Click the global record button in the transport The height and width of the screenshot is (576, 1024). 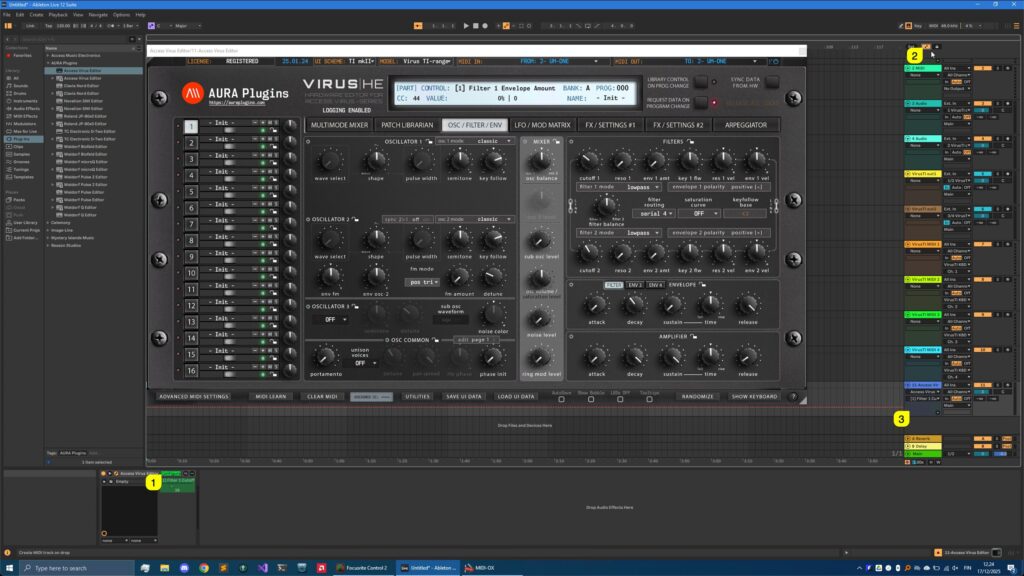486,25
